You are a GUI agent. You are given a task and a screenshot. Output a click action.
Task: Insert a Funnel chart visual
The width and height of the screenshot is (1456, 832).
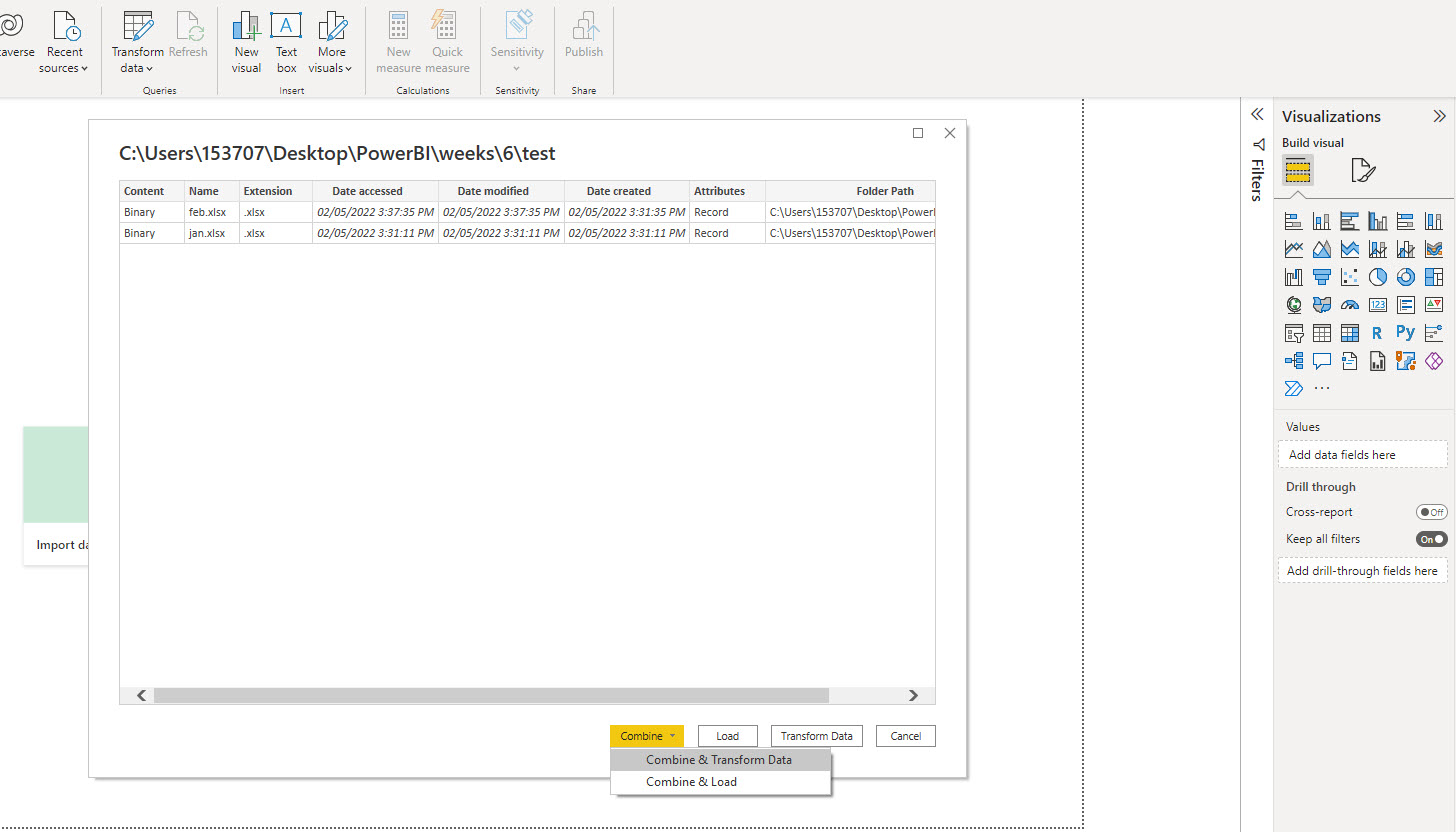1322,277
